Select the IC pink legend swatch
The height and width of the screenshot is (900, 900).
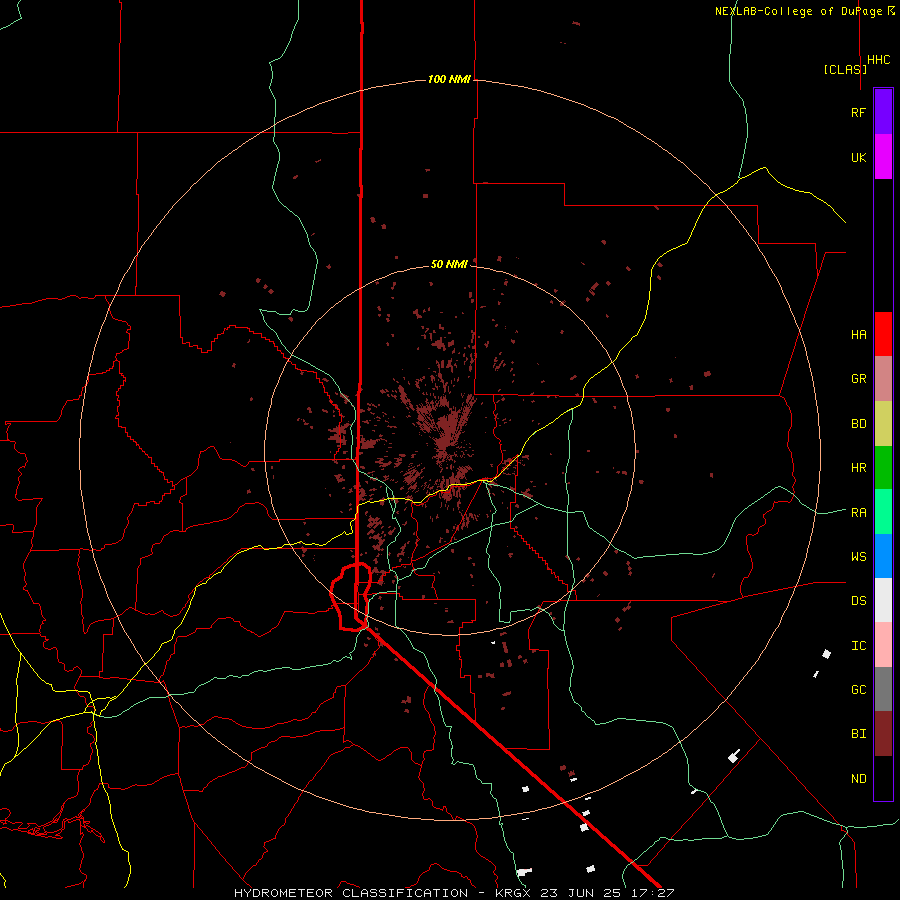pos(883,645)
